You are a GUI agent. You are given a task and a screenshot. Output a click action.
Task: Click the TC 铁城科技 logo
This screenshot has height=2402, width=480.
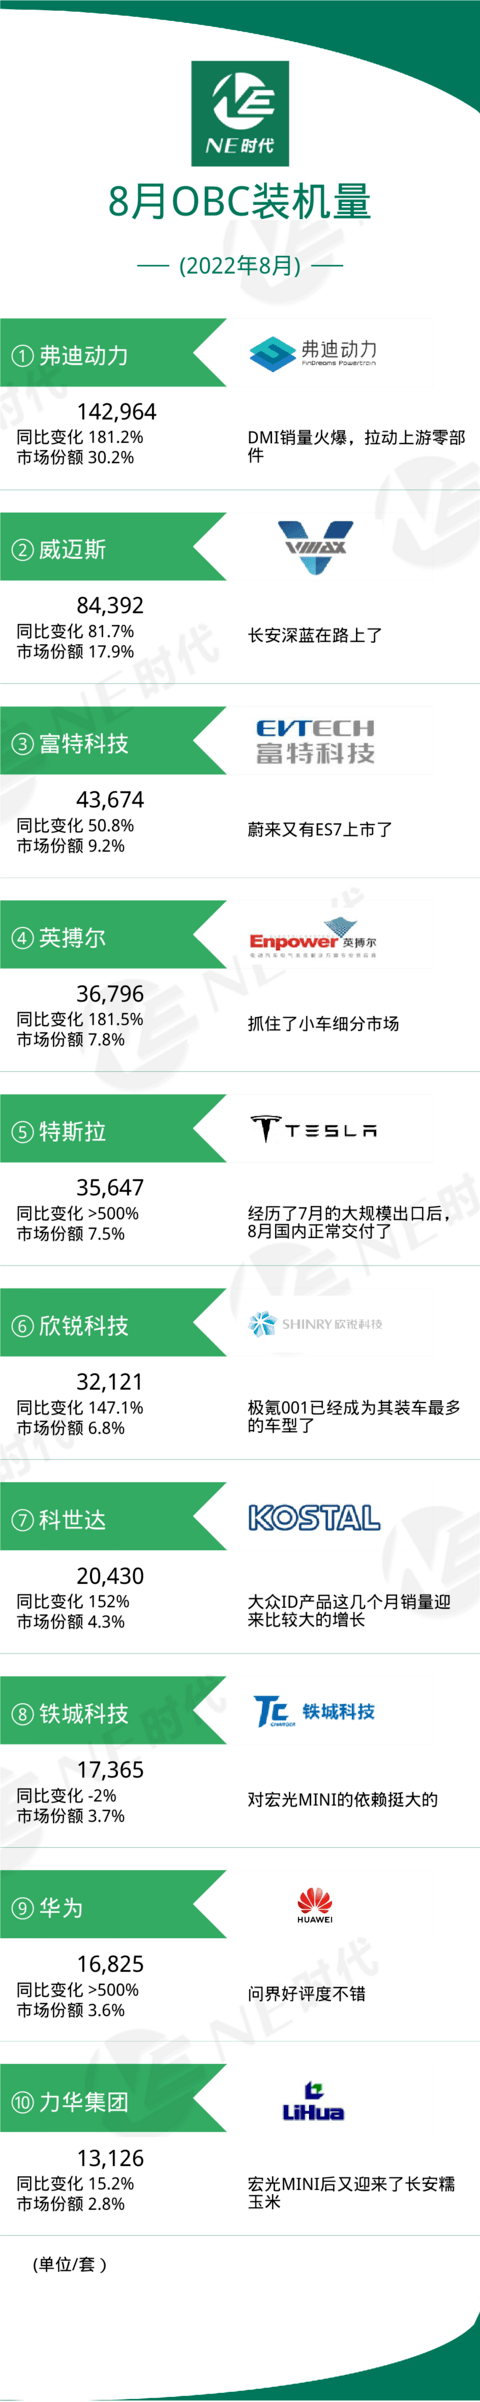click(x=314, y=1711)
